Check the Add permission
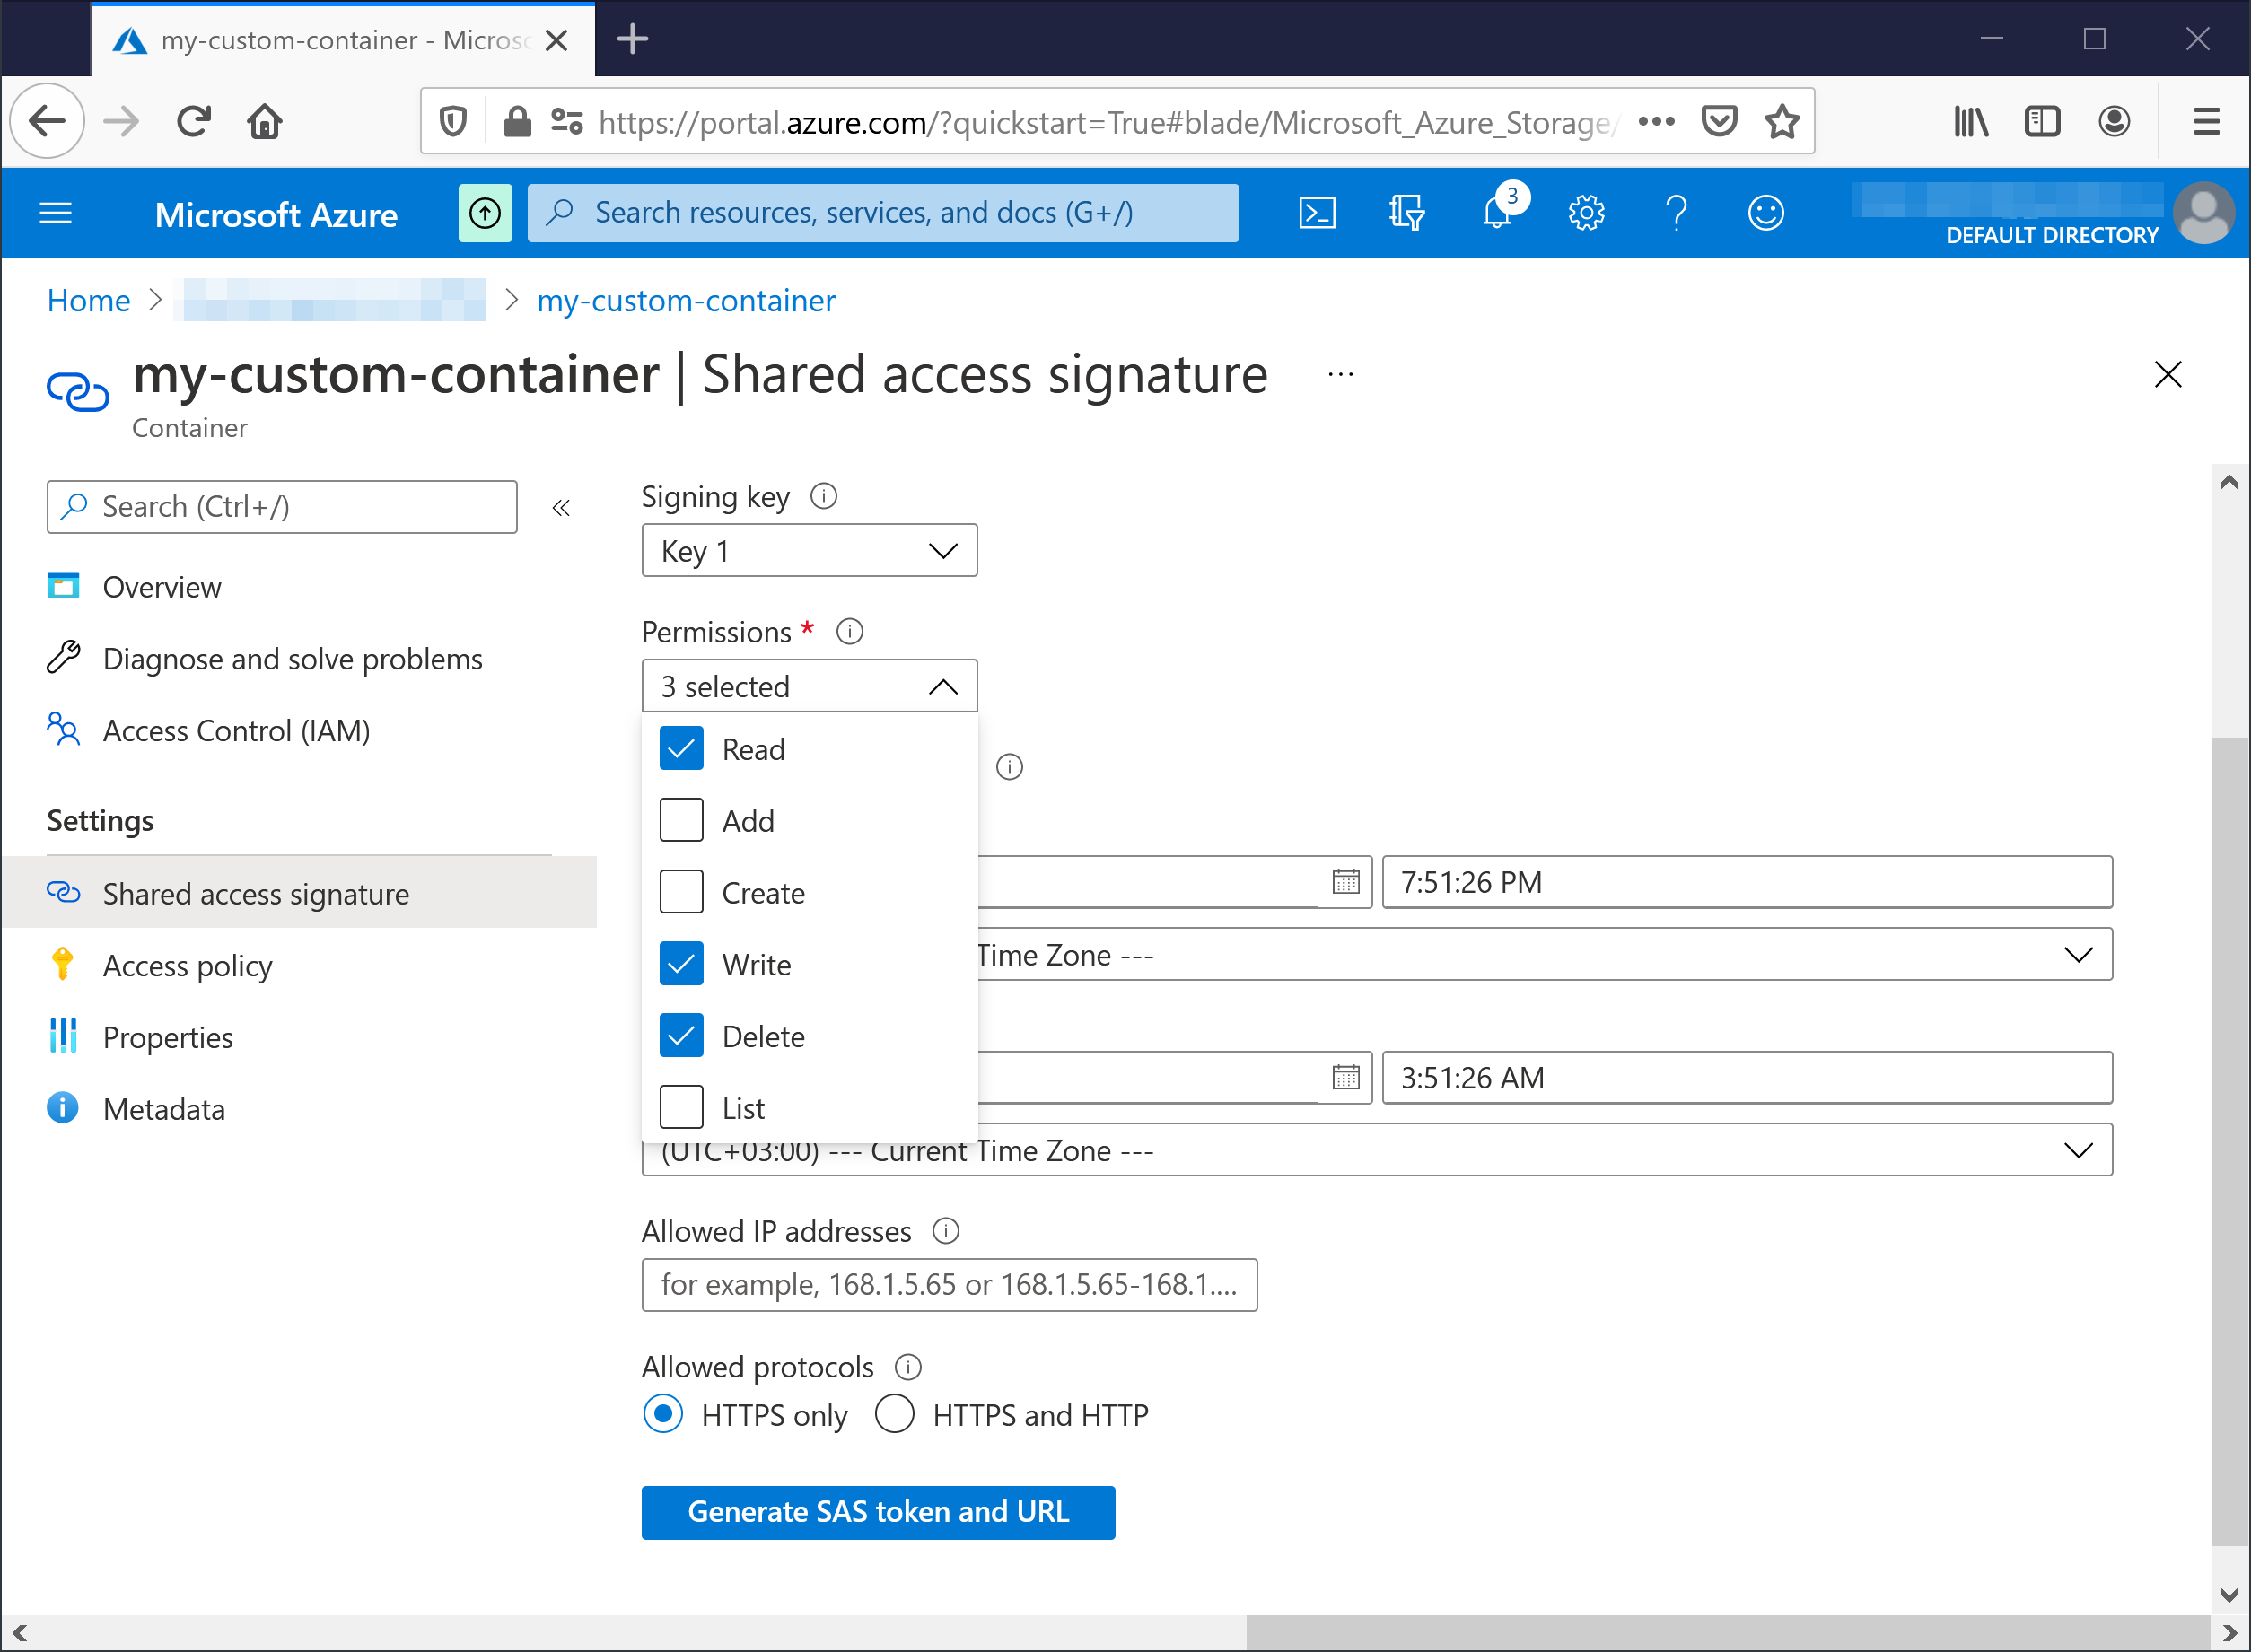The height and width of the screenshot is (1652, 2251). pyautogui.click(x=681, y=821)
